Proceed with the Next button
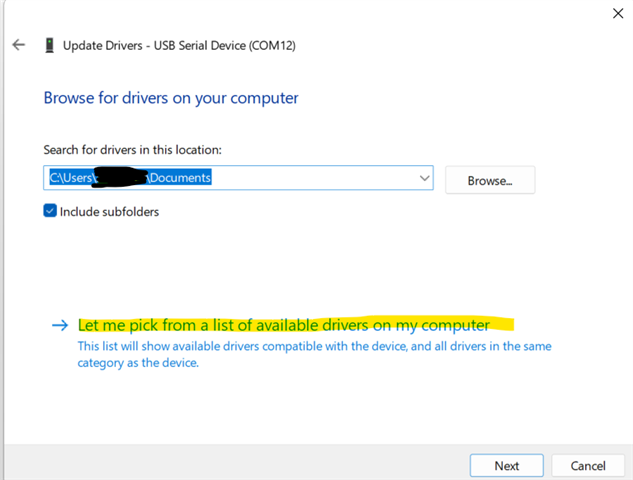 (507, 465)
